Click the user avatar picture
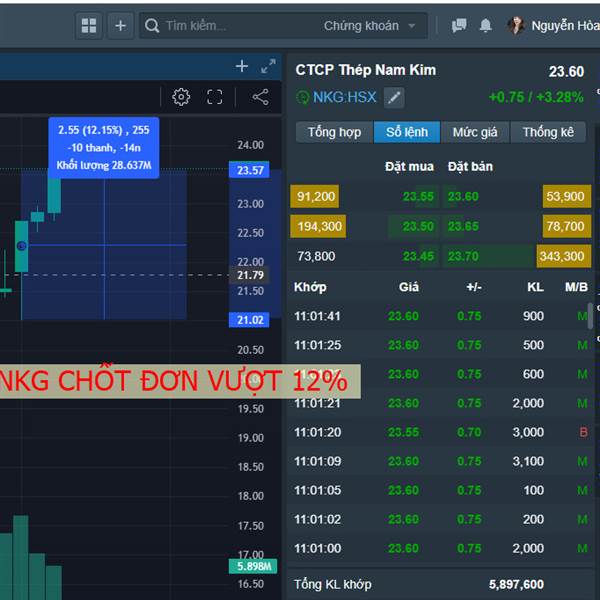The height and width of the screenshot is (600, 600). 515,26
